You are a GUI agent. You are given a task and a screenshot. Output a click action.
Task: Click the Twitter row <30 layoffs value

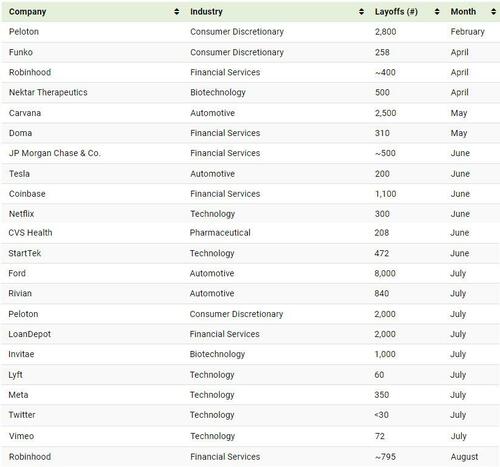pyautogui.click(x=382, y=415)
